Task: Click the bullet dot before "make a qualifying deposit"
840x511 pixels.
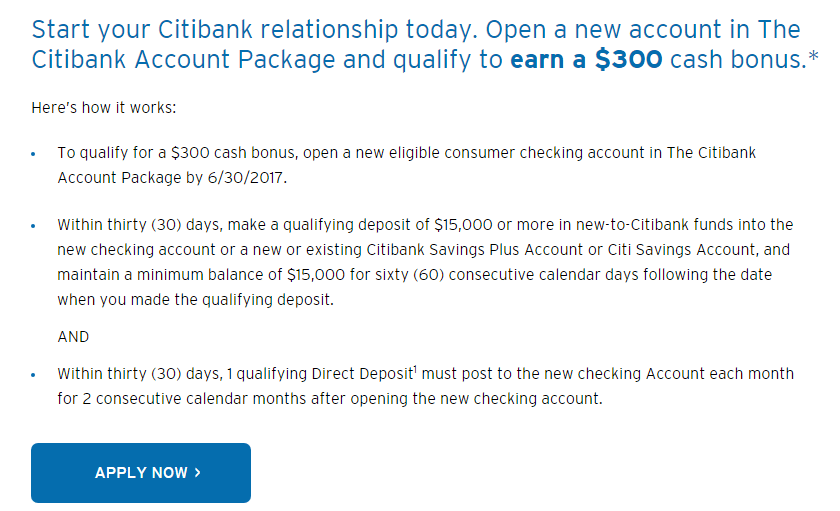Action: (33, 226)
